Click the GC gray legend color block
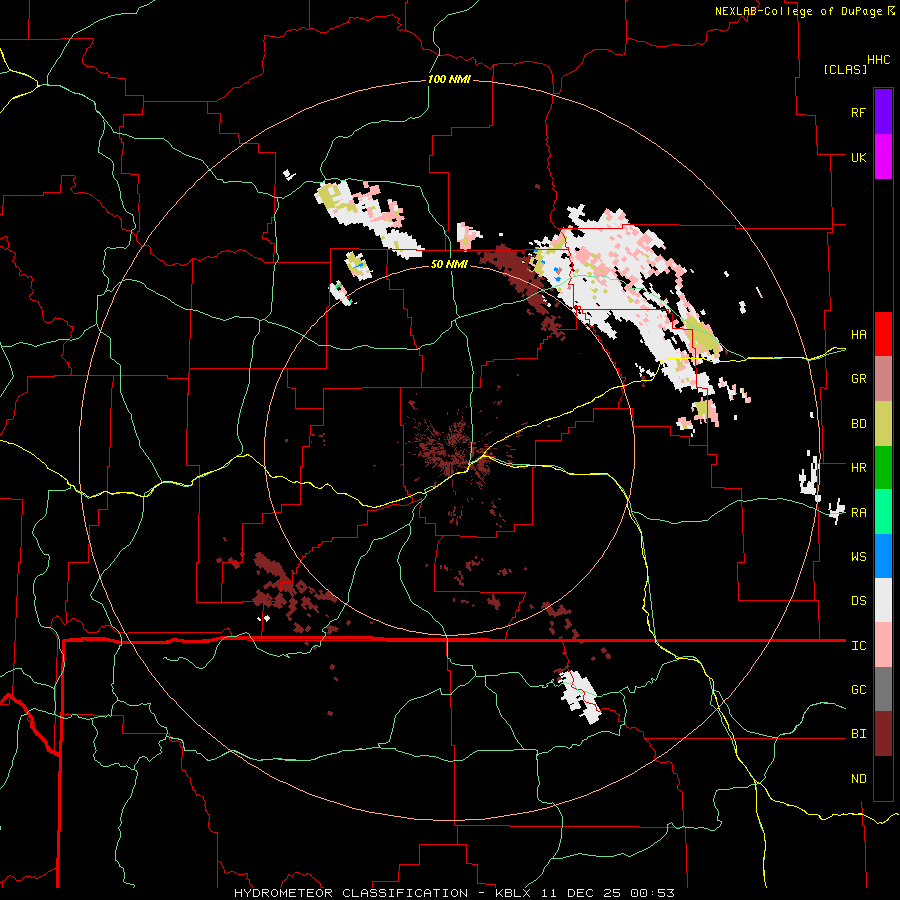Screen dimensions: 900x900 883,689
